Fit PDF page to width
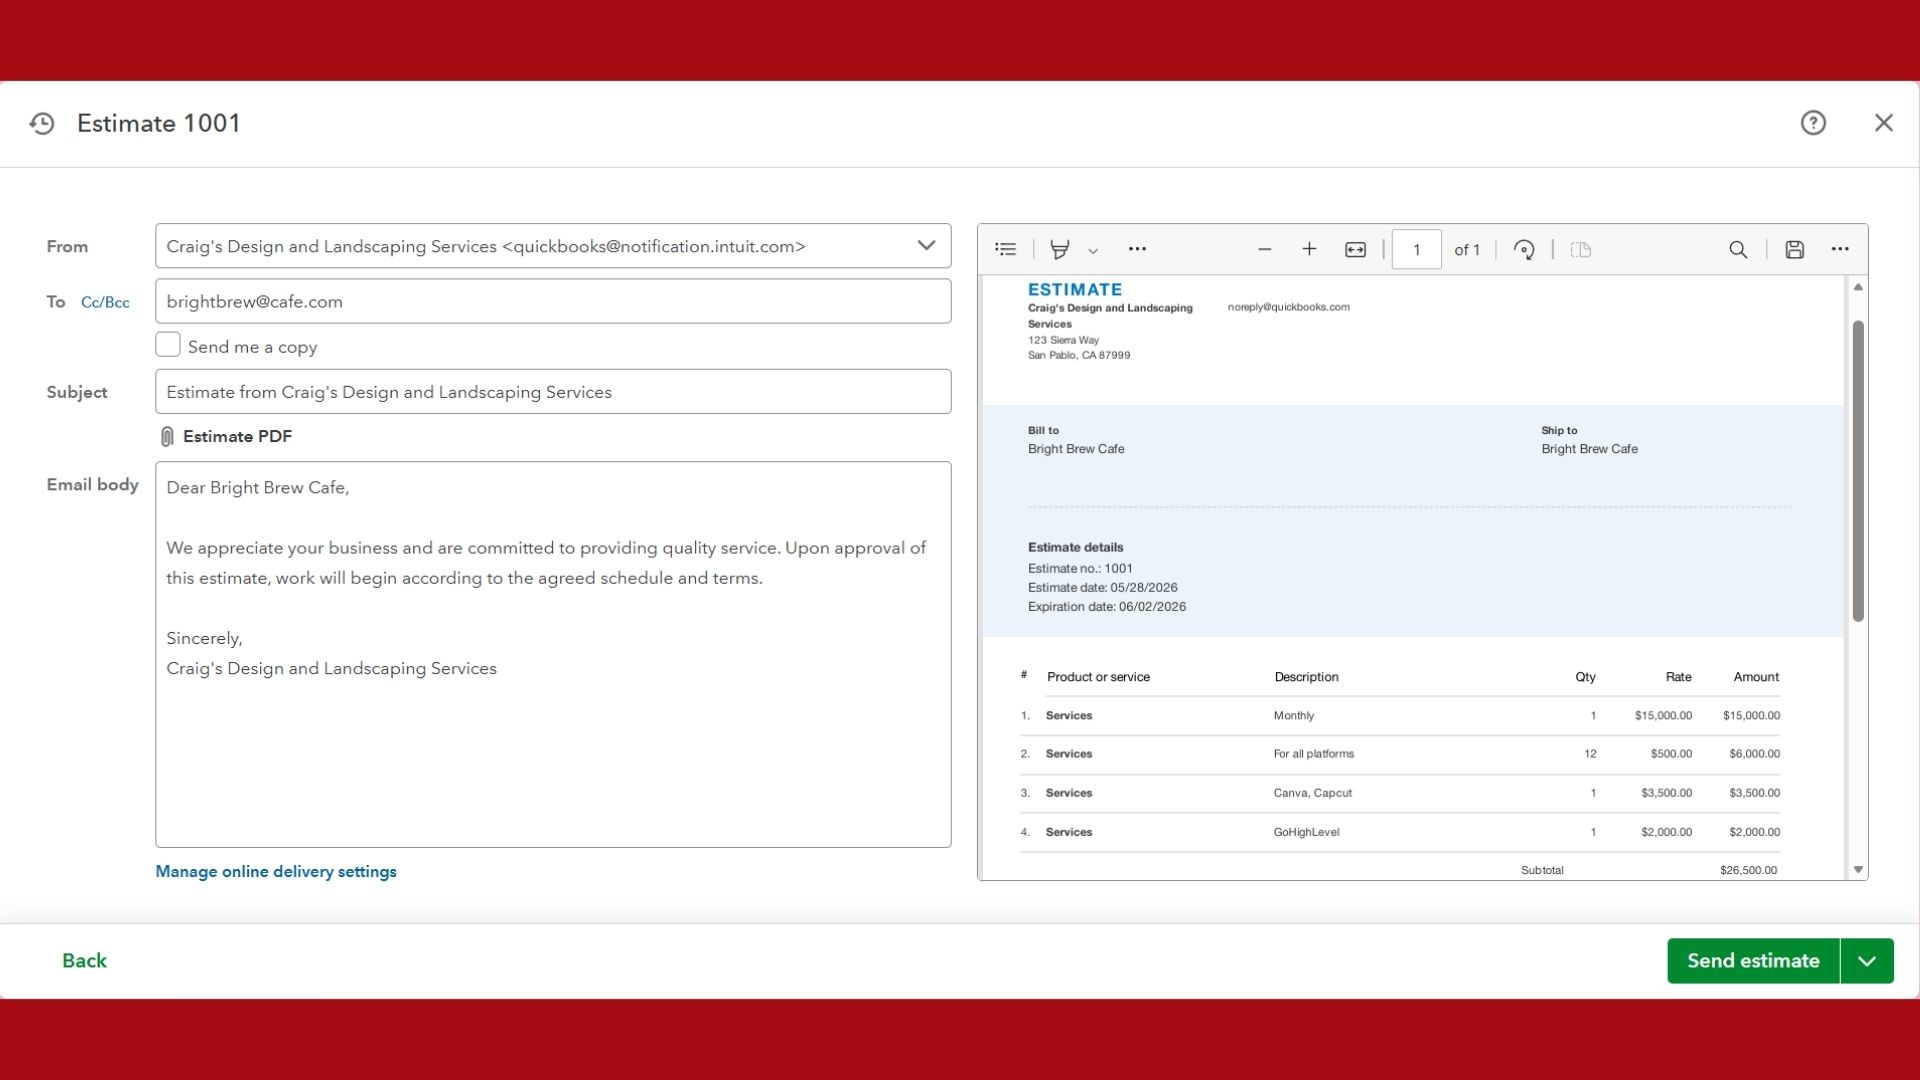1920x1080 pixels. [x=1355, y=249]
